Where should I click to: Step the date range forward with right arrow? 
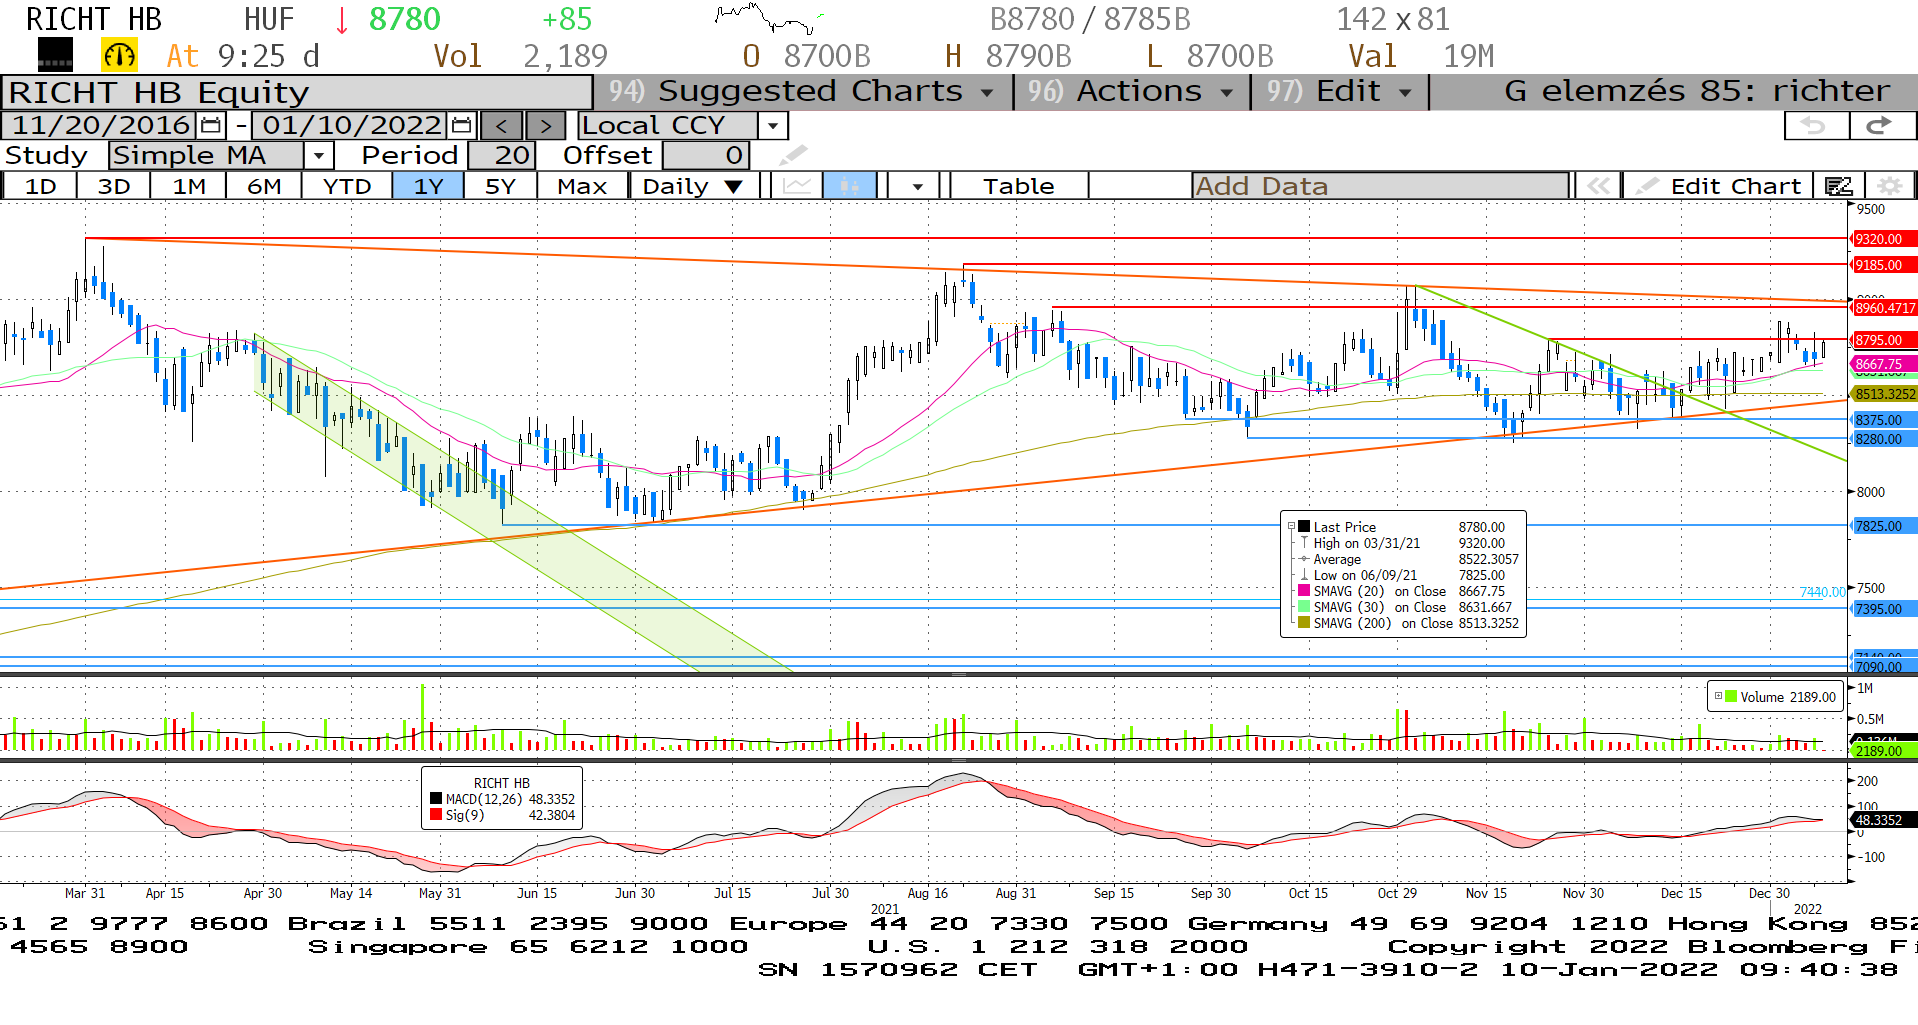tap(545, 126)
